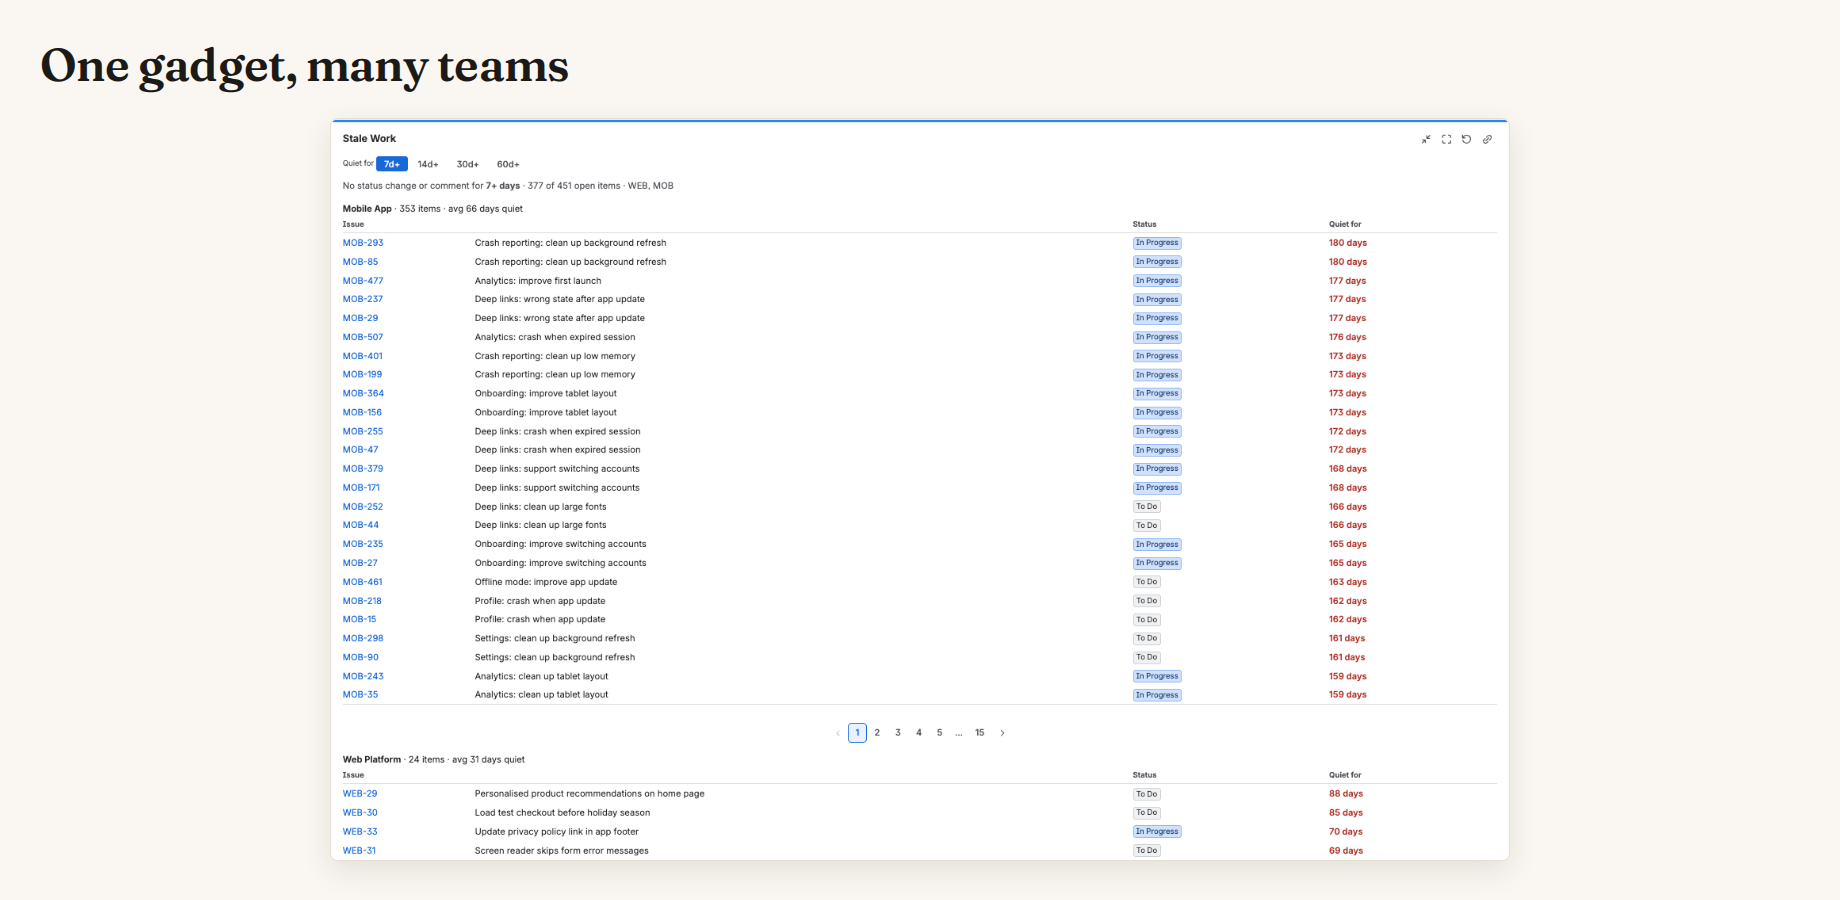This screenshot has width=1840, height=900.
Task: Open issue MOB-29 link
Action: [360, 318]
